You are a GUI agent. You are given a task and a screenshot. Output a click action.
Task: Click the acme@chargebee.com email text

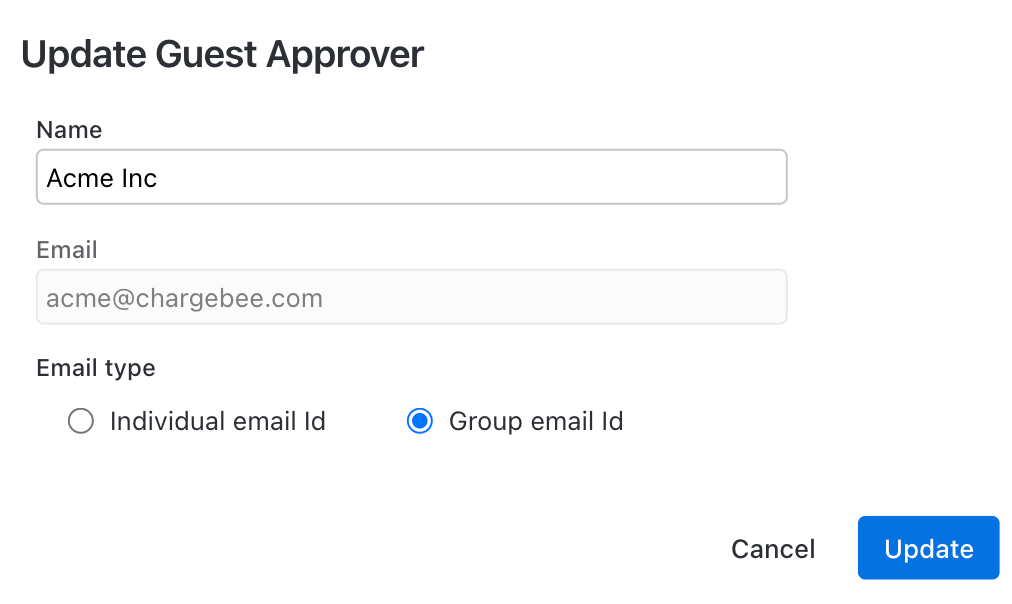click(184, 298)
